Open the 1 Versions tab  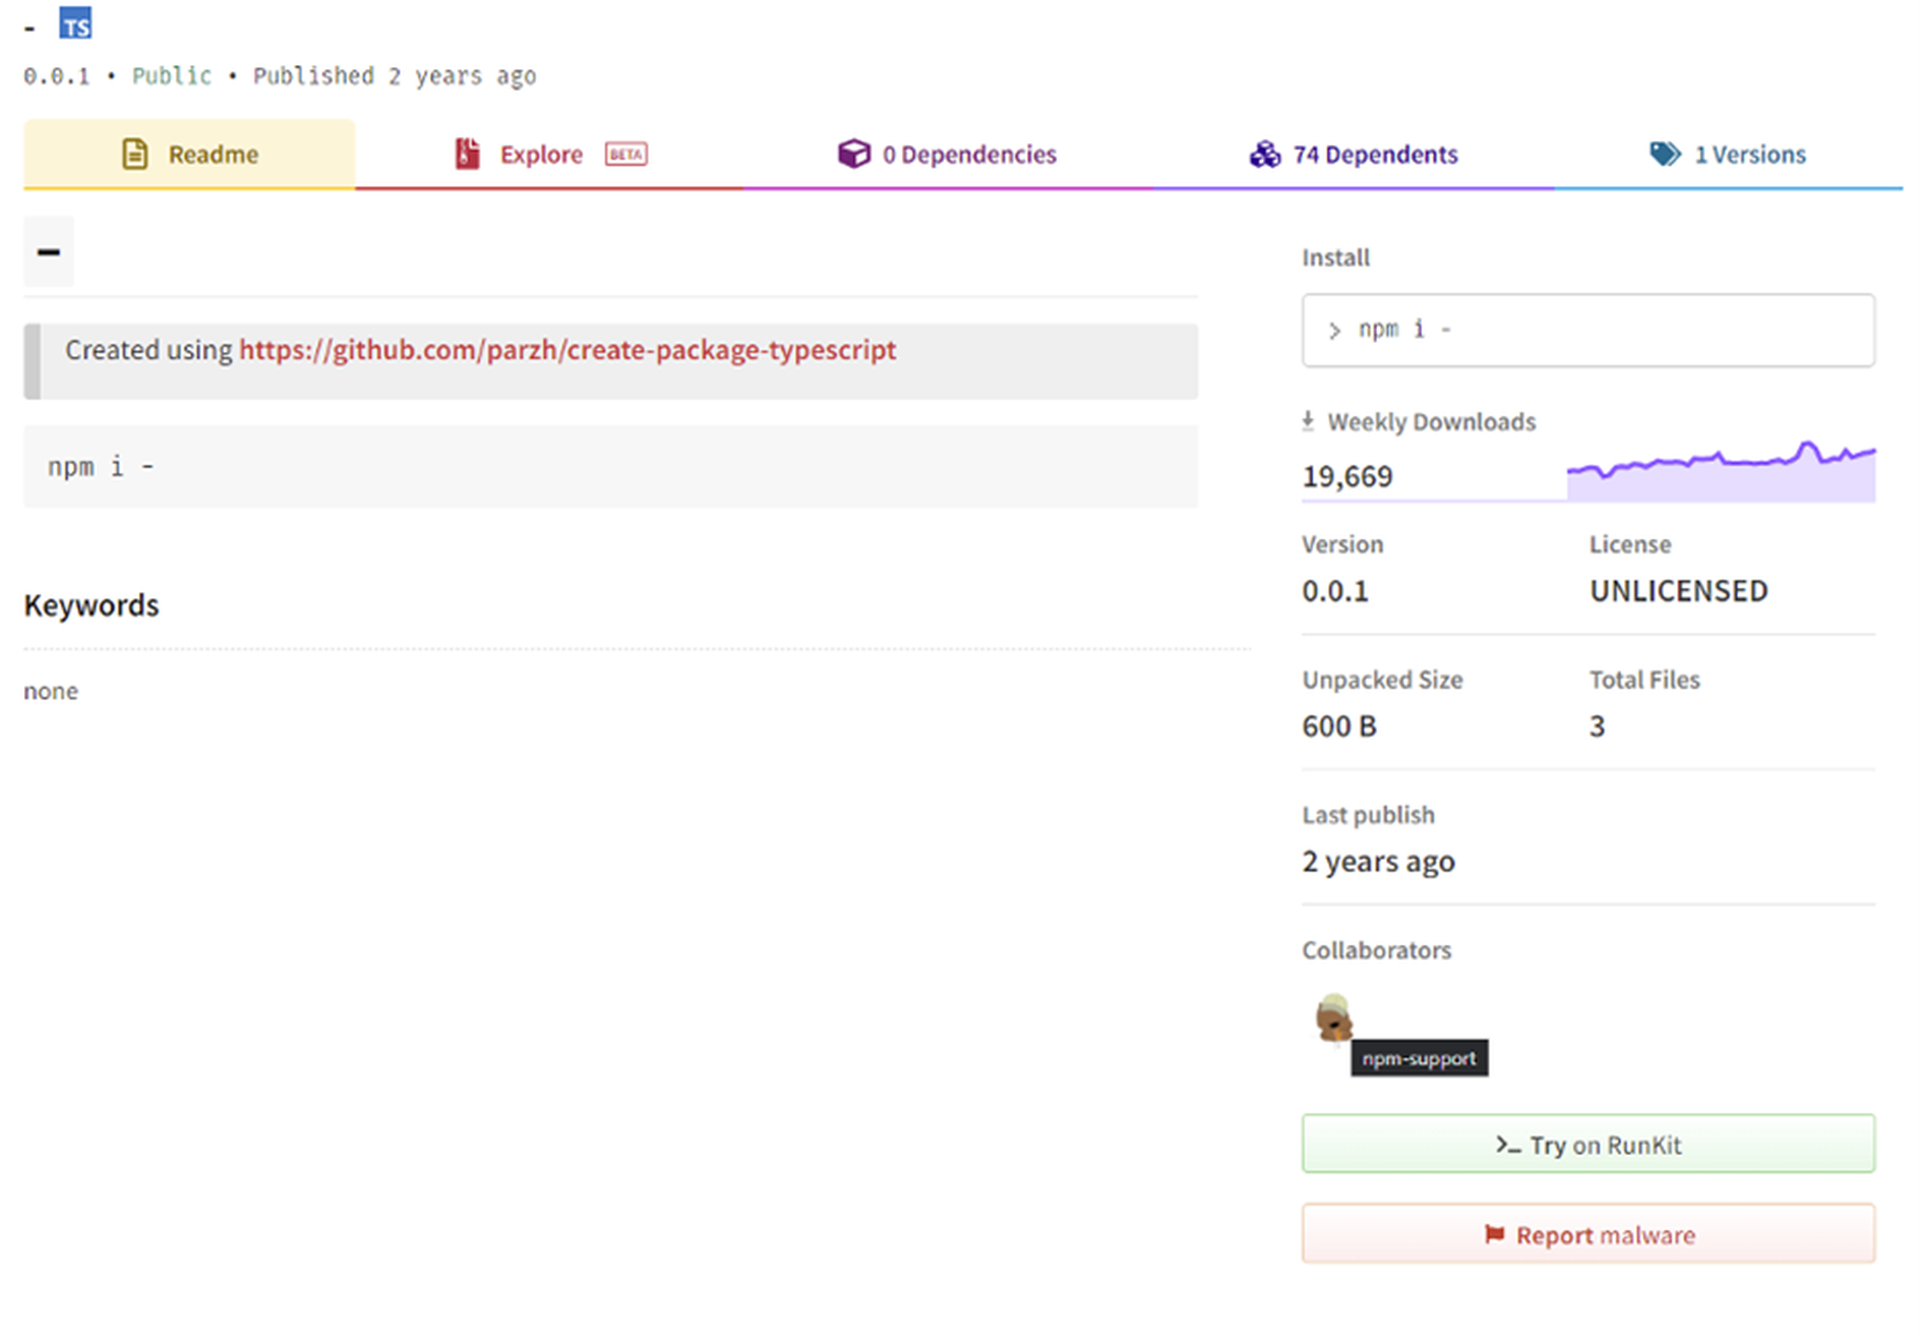click(1728, 154)
